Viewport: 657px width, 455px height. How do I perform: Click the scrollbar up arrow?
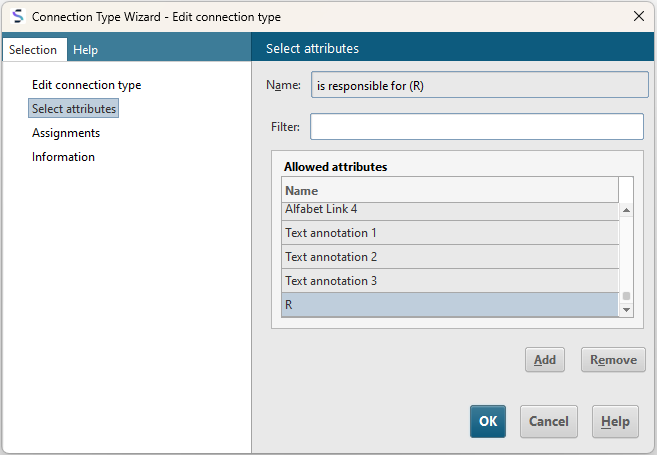point(626,210)
